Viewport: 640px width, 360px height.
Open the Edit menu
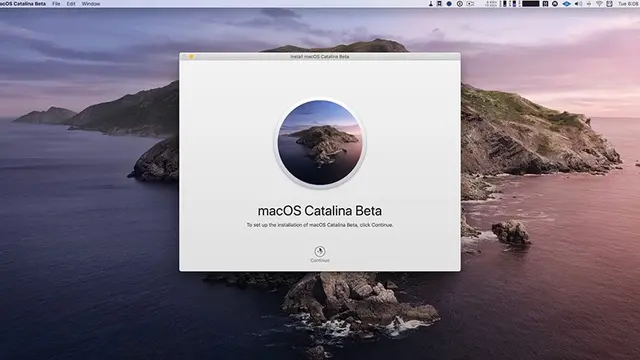point(71,4)
